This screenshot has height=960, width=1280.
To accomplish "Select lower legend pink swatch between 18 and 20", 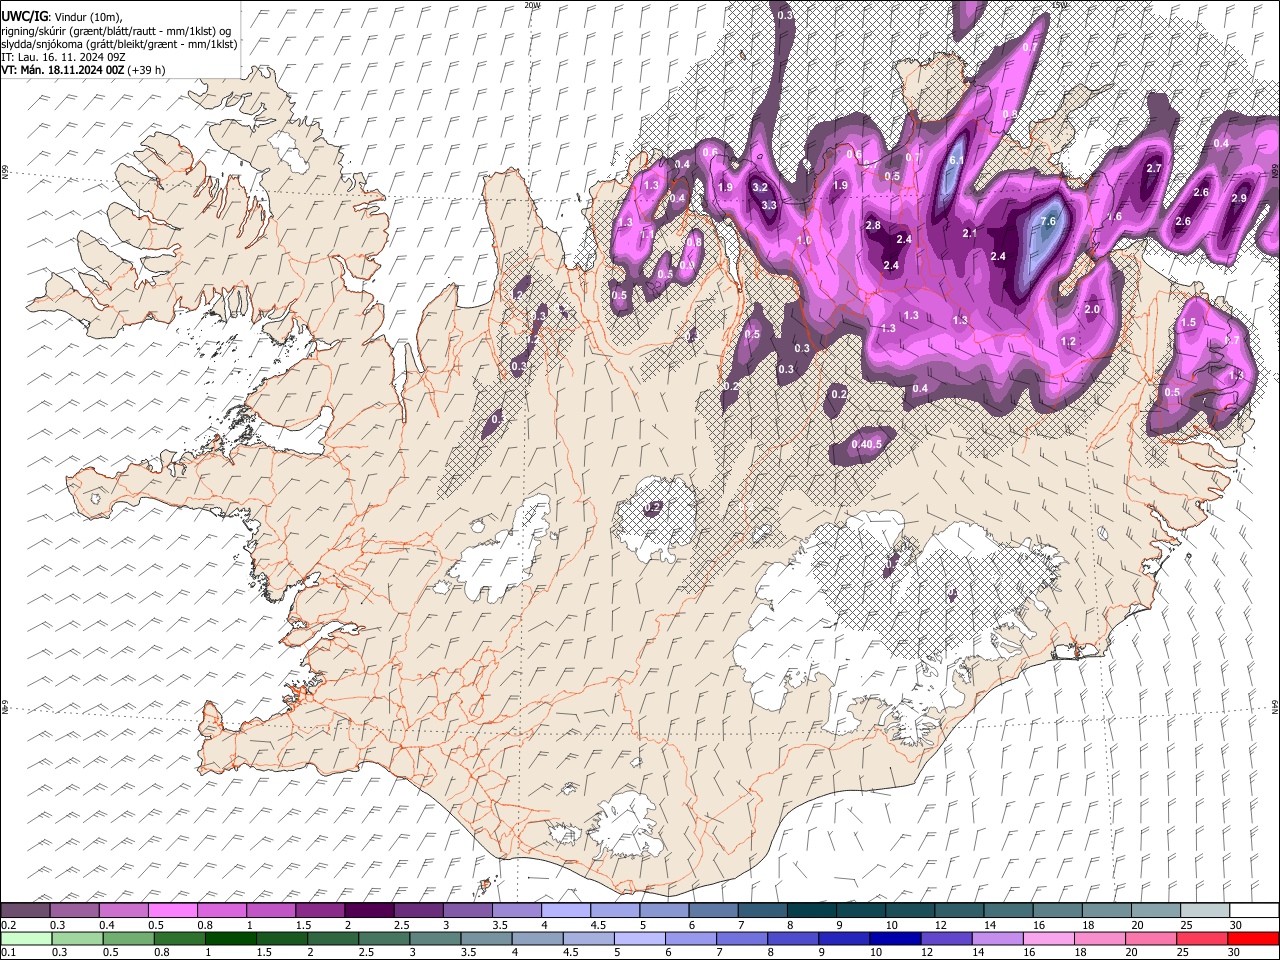I will [1100, 938].
